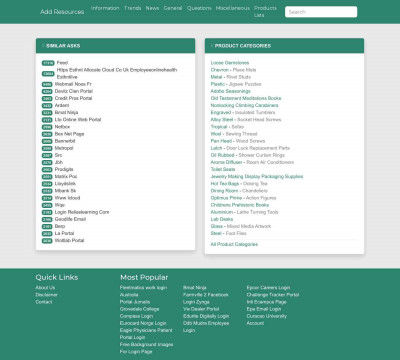400x360 pixels.
Task: Open the Chevron Place Mats category
Action: click(x=233, y=70)
